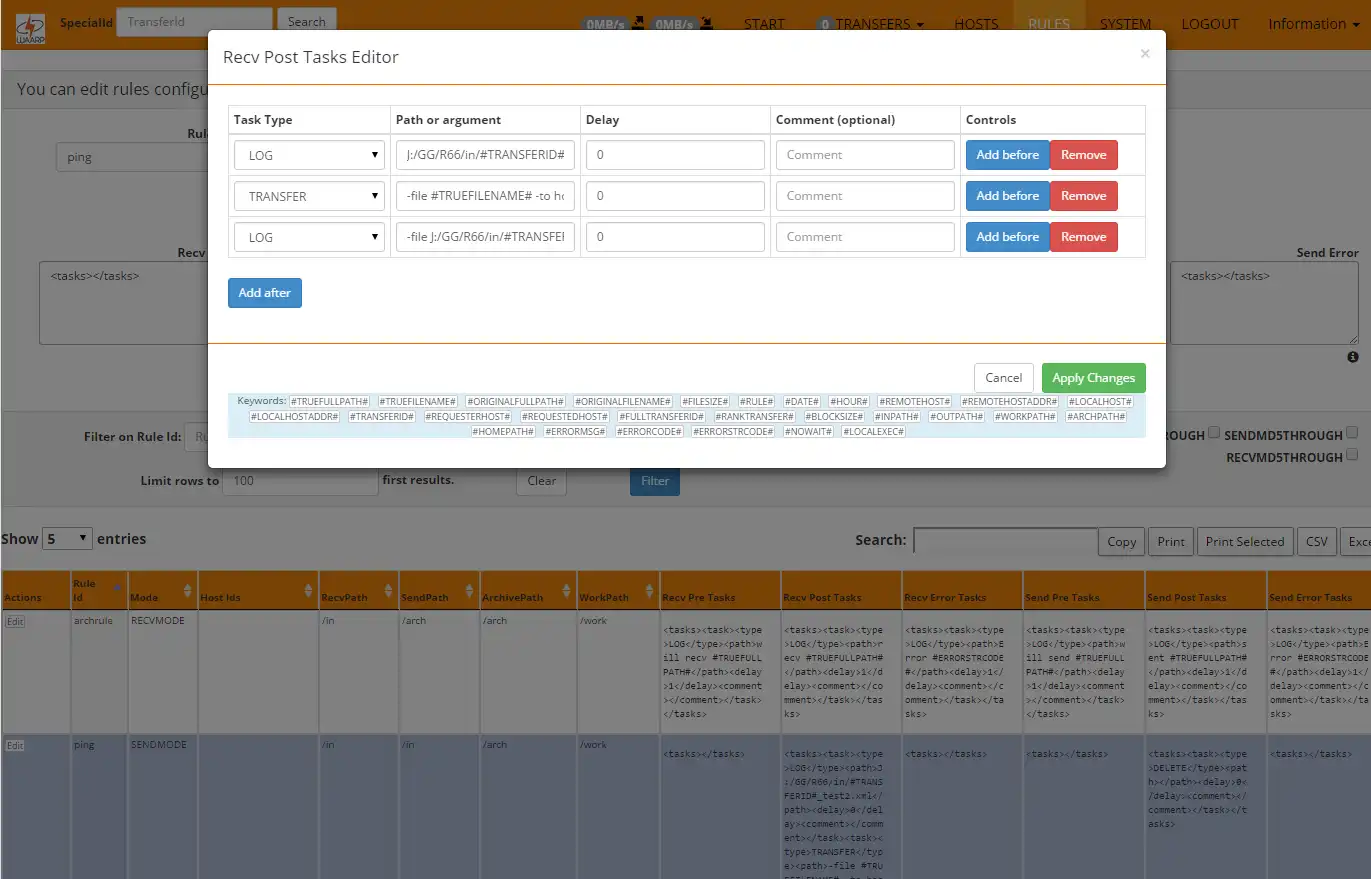
Task: Open the TRANSFER task type dropdown
Action: tap(309, 196)
